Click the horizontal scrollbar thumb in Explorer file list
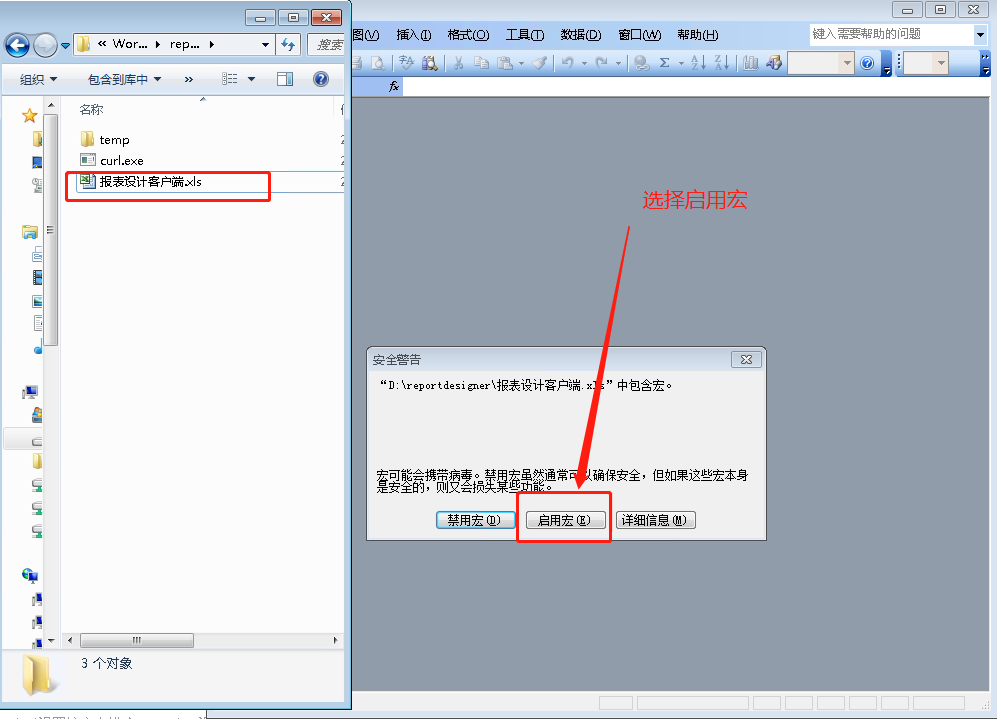Screen dimensions: 1001x723 point(137,640)
